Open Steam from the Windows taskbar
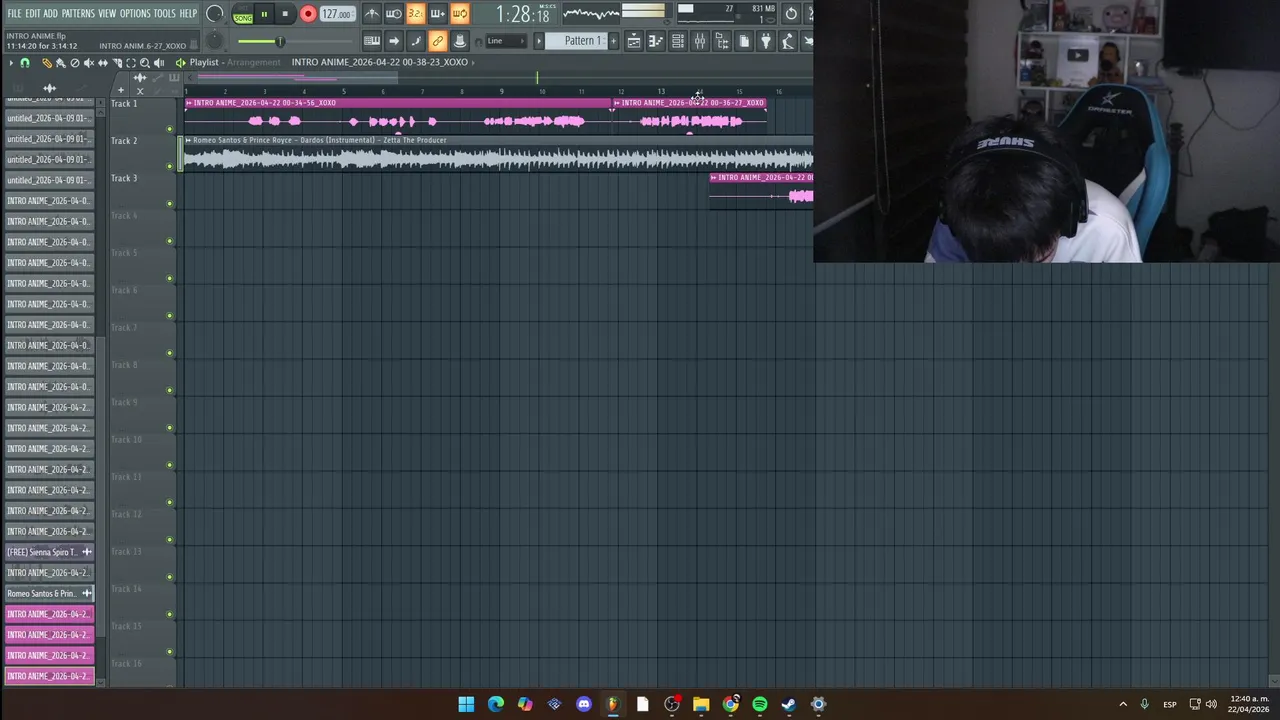This screenshot has height=720, width=1280. click(789, 704)
